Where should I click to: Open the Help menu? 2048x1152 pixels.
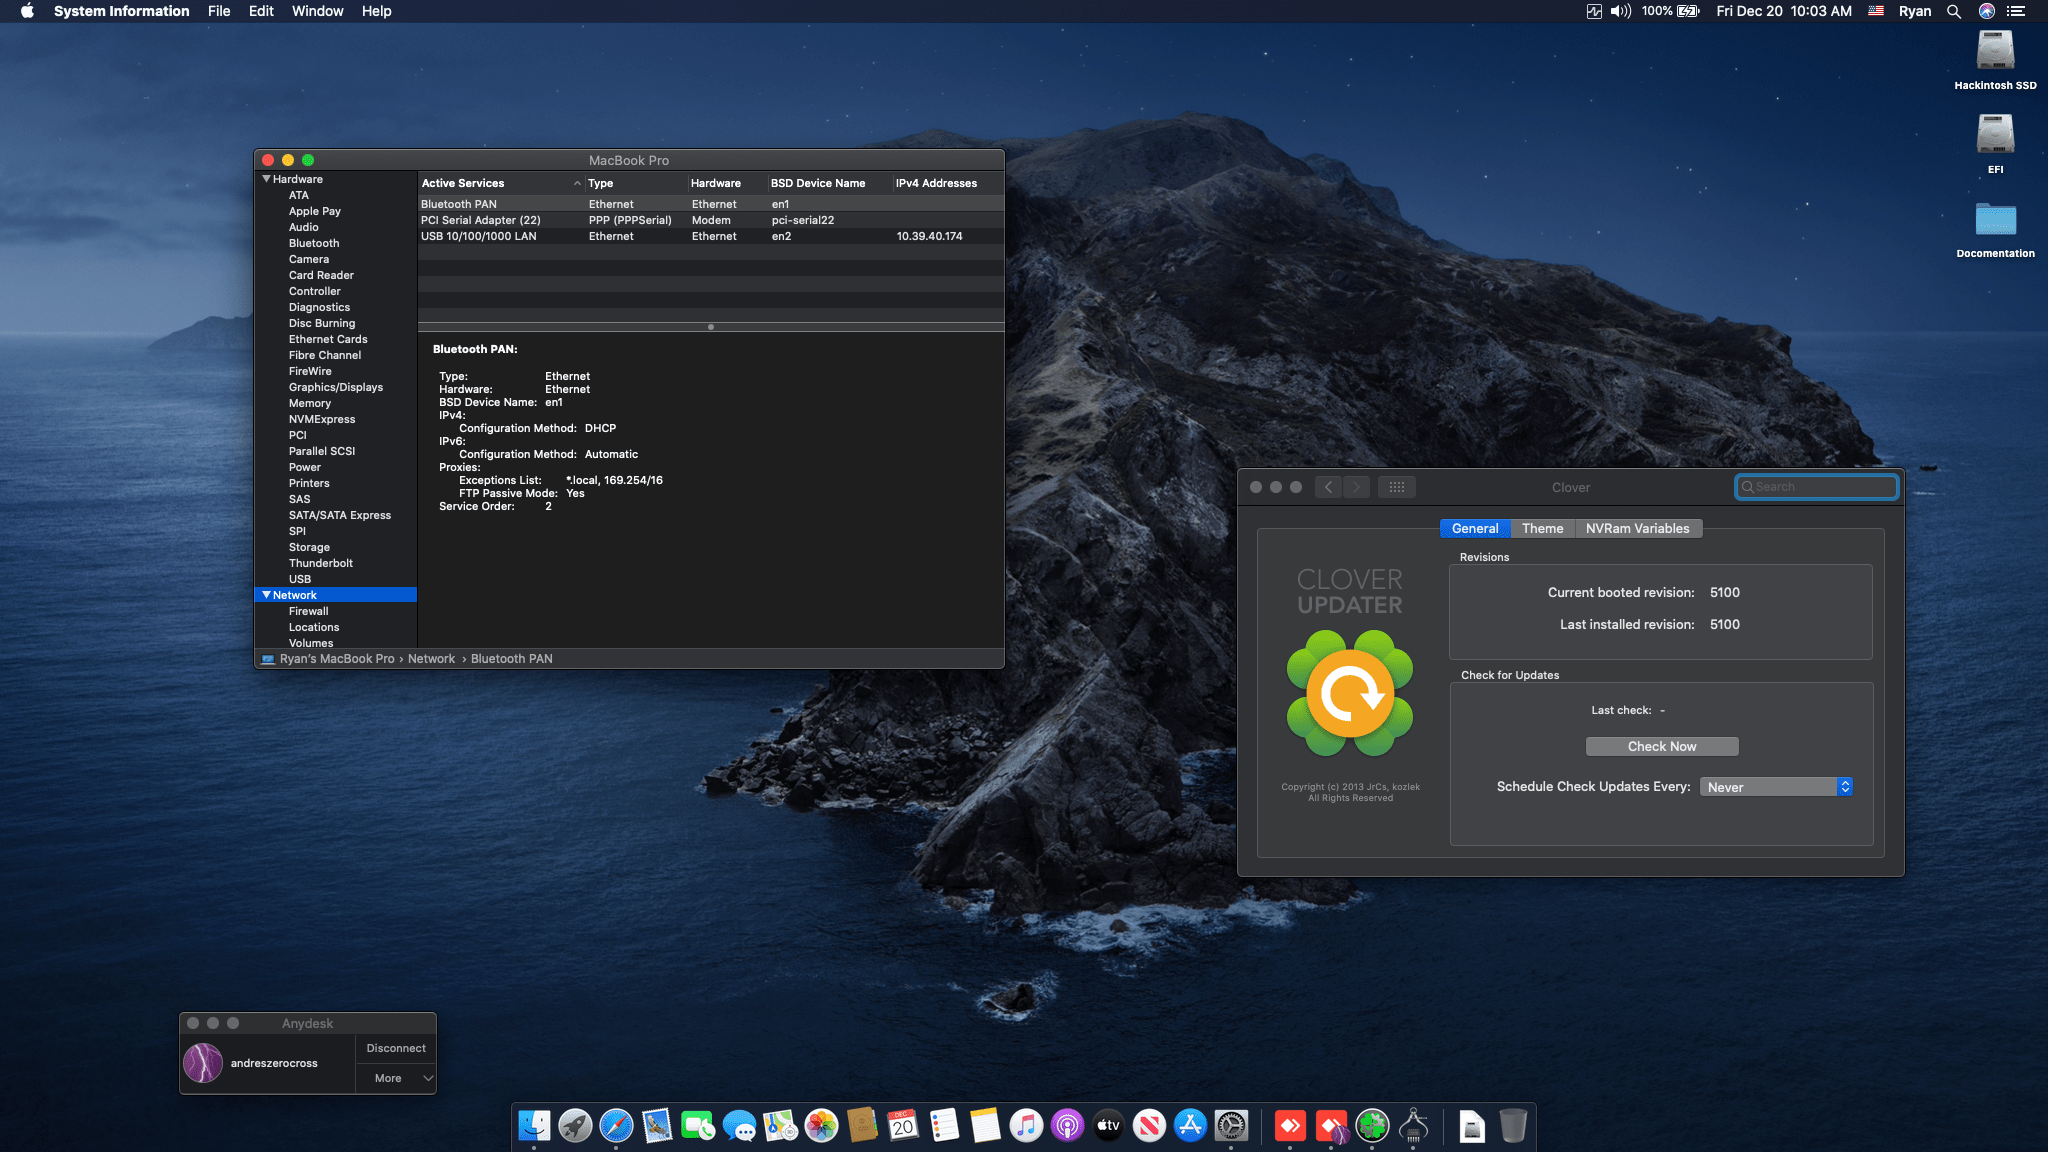376,11
